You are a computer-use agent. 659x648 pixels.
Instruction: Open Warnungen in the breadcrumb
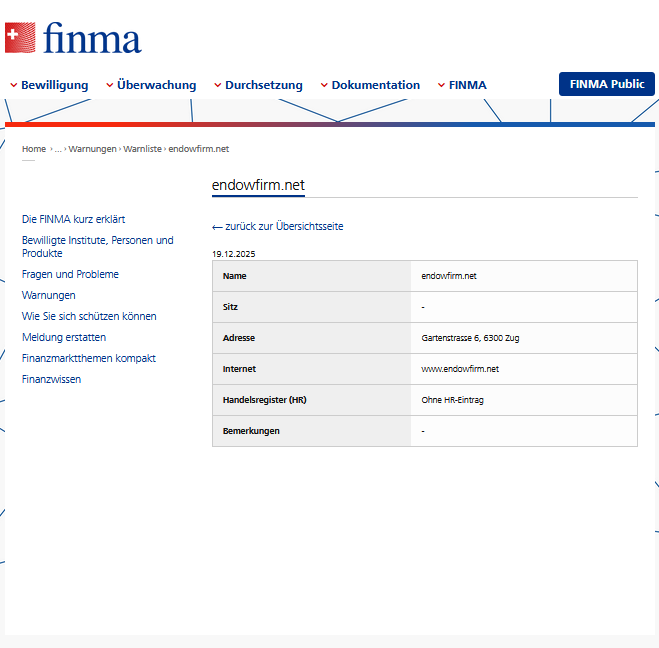[92, 149]
